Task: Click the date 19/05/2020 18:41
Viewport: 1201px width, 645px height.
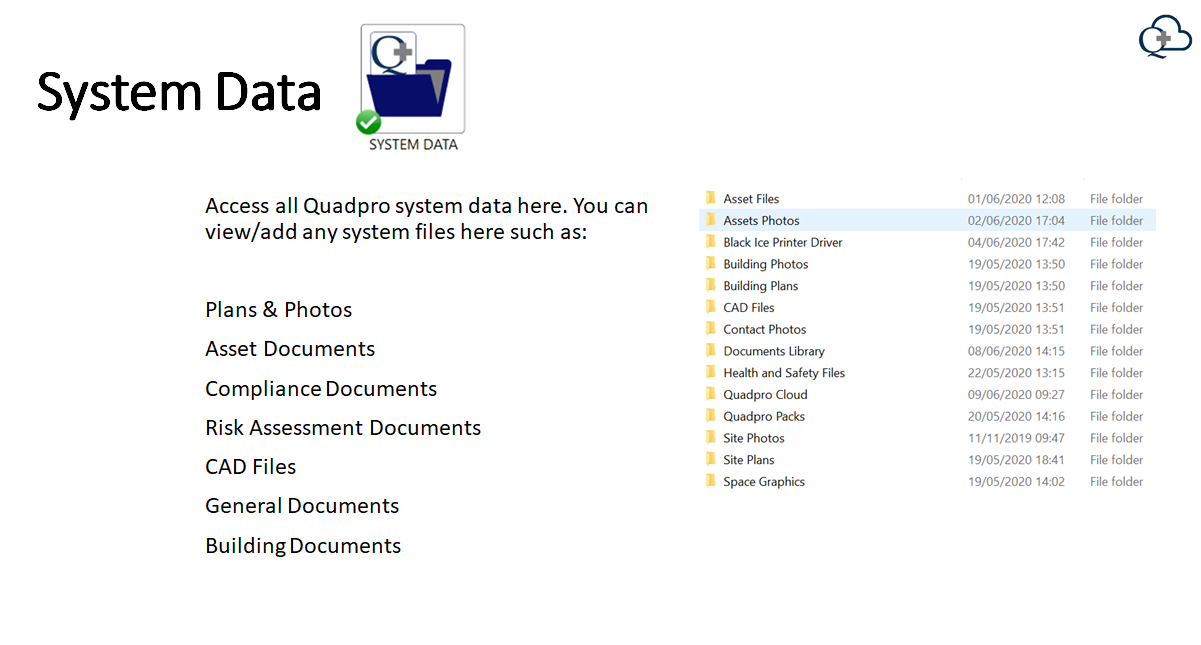Action: [1016, 460]
